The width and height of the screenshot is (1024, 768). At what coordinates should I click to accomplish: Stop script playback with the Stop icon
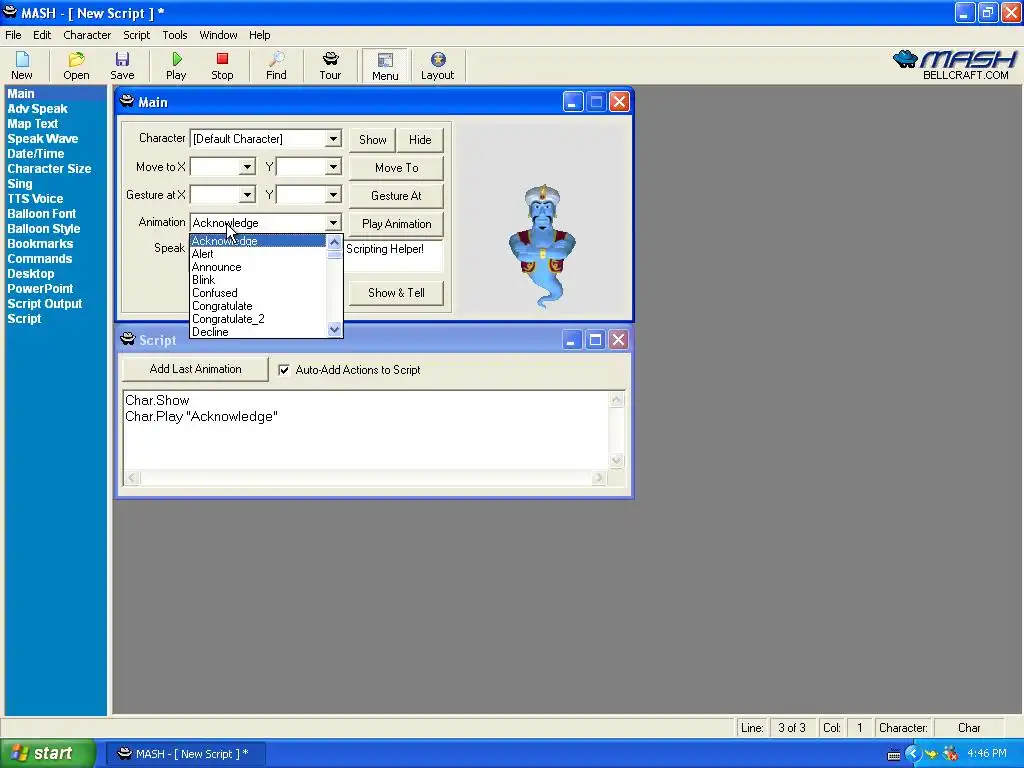coord(222,66)
